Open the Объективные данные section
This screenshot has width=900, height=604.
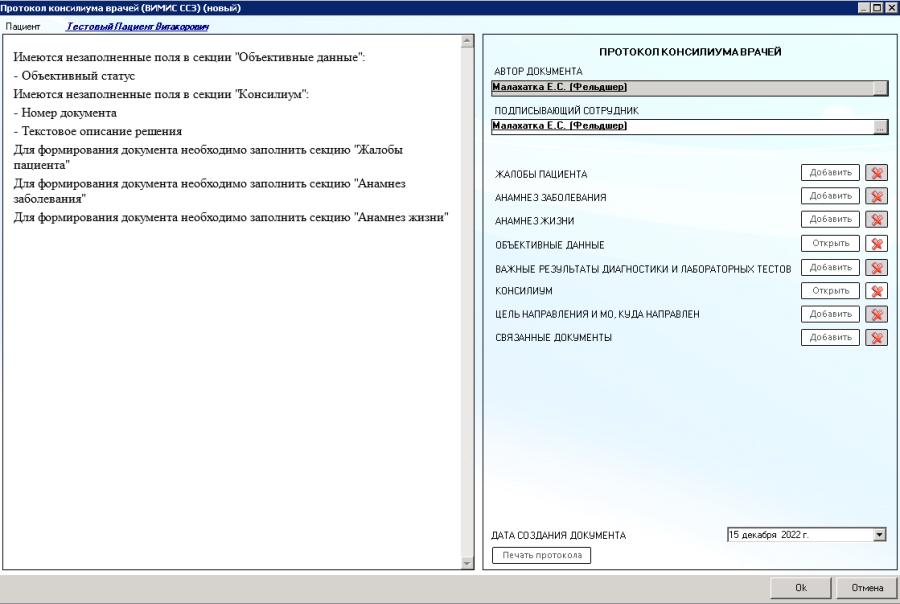[x=831, y=243]
